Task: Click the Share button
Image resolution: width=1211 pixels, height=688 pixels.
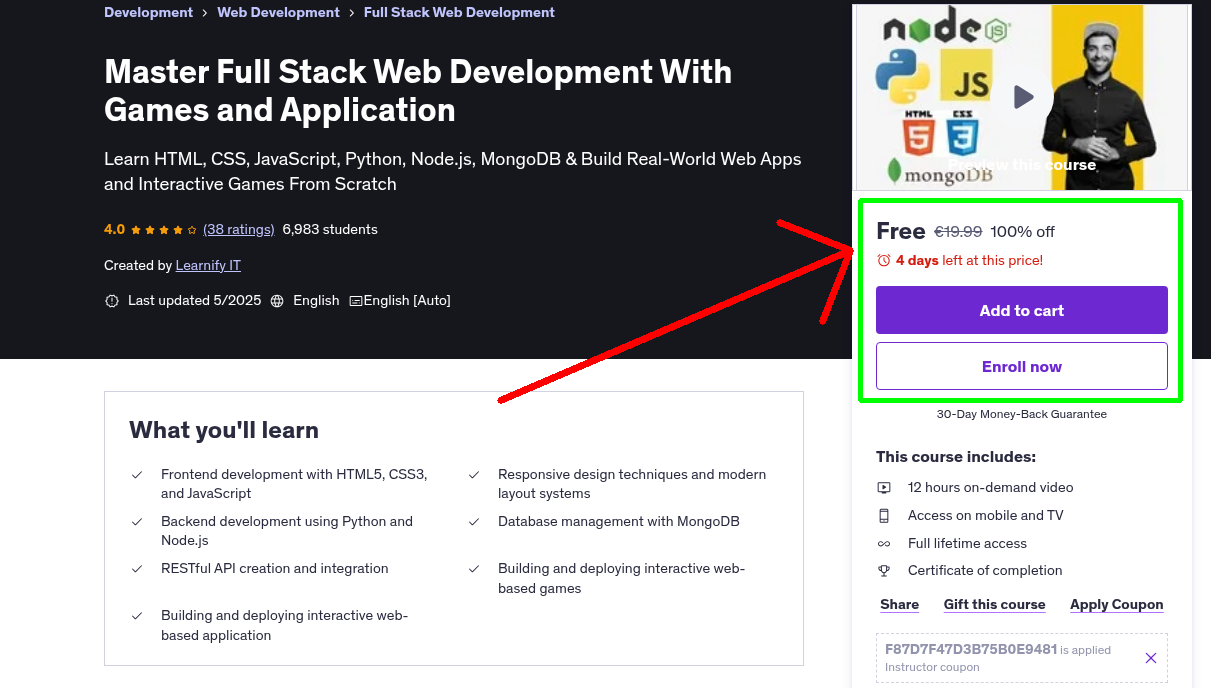Action: tap(899, 605)
